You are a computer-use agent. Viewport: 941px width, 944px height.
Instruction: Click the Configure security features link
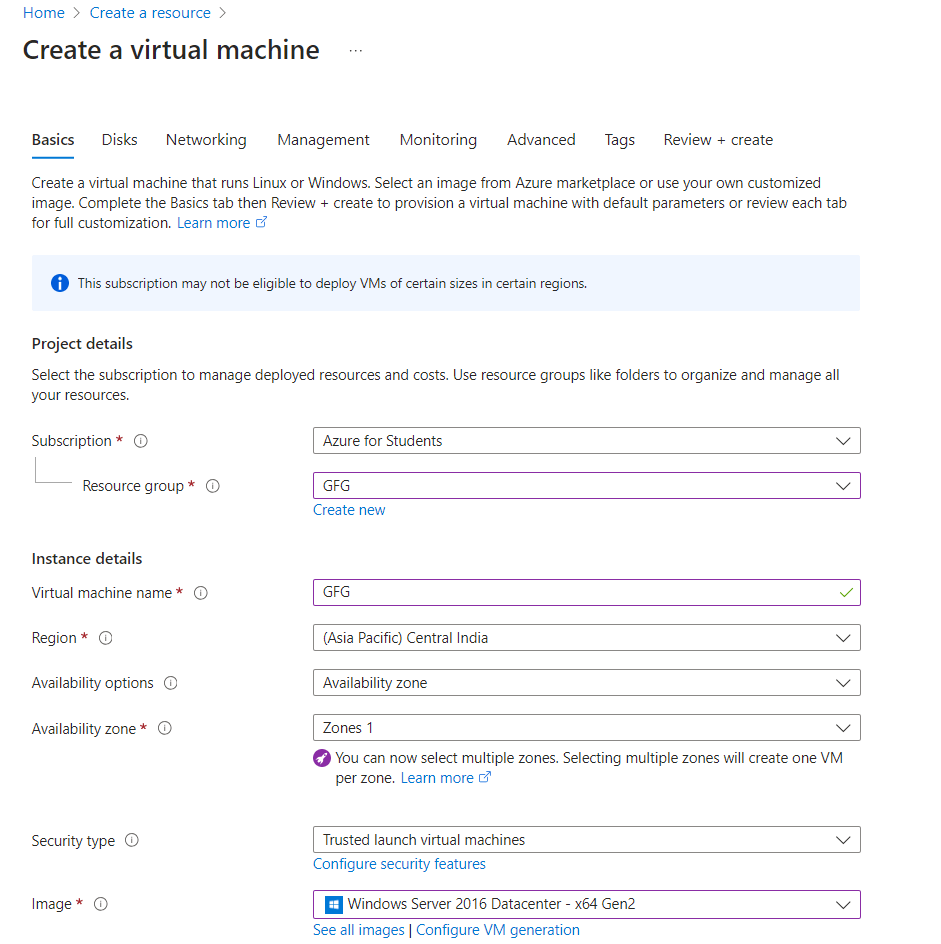[399, 864]
